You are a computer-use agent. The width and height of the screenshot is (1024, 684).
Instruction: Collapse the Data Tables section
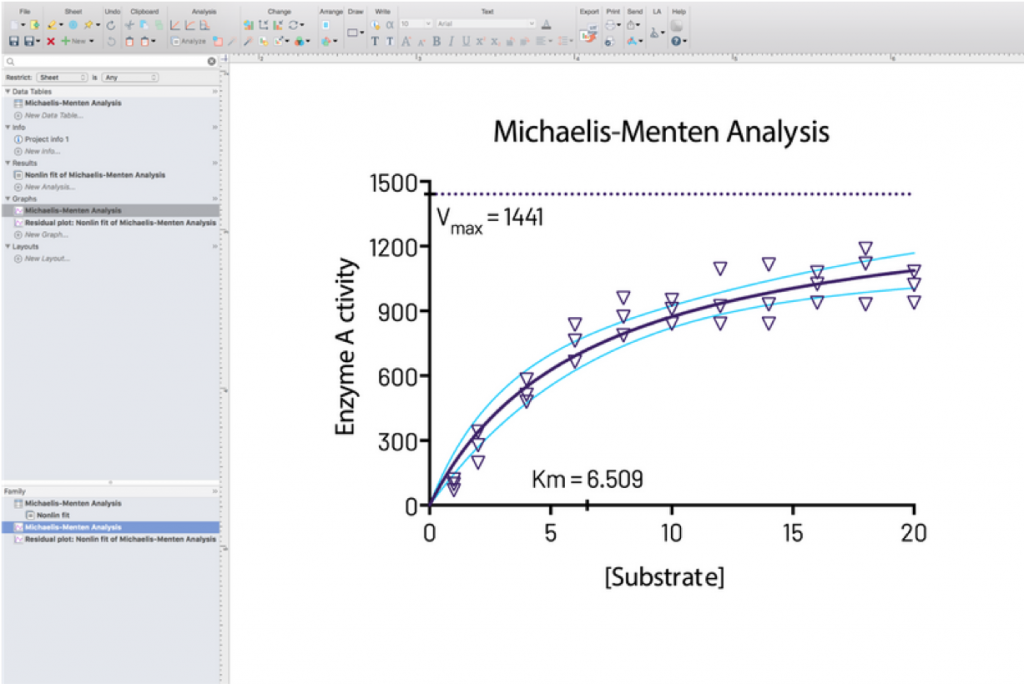(7, 91)
